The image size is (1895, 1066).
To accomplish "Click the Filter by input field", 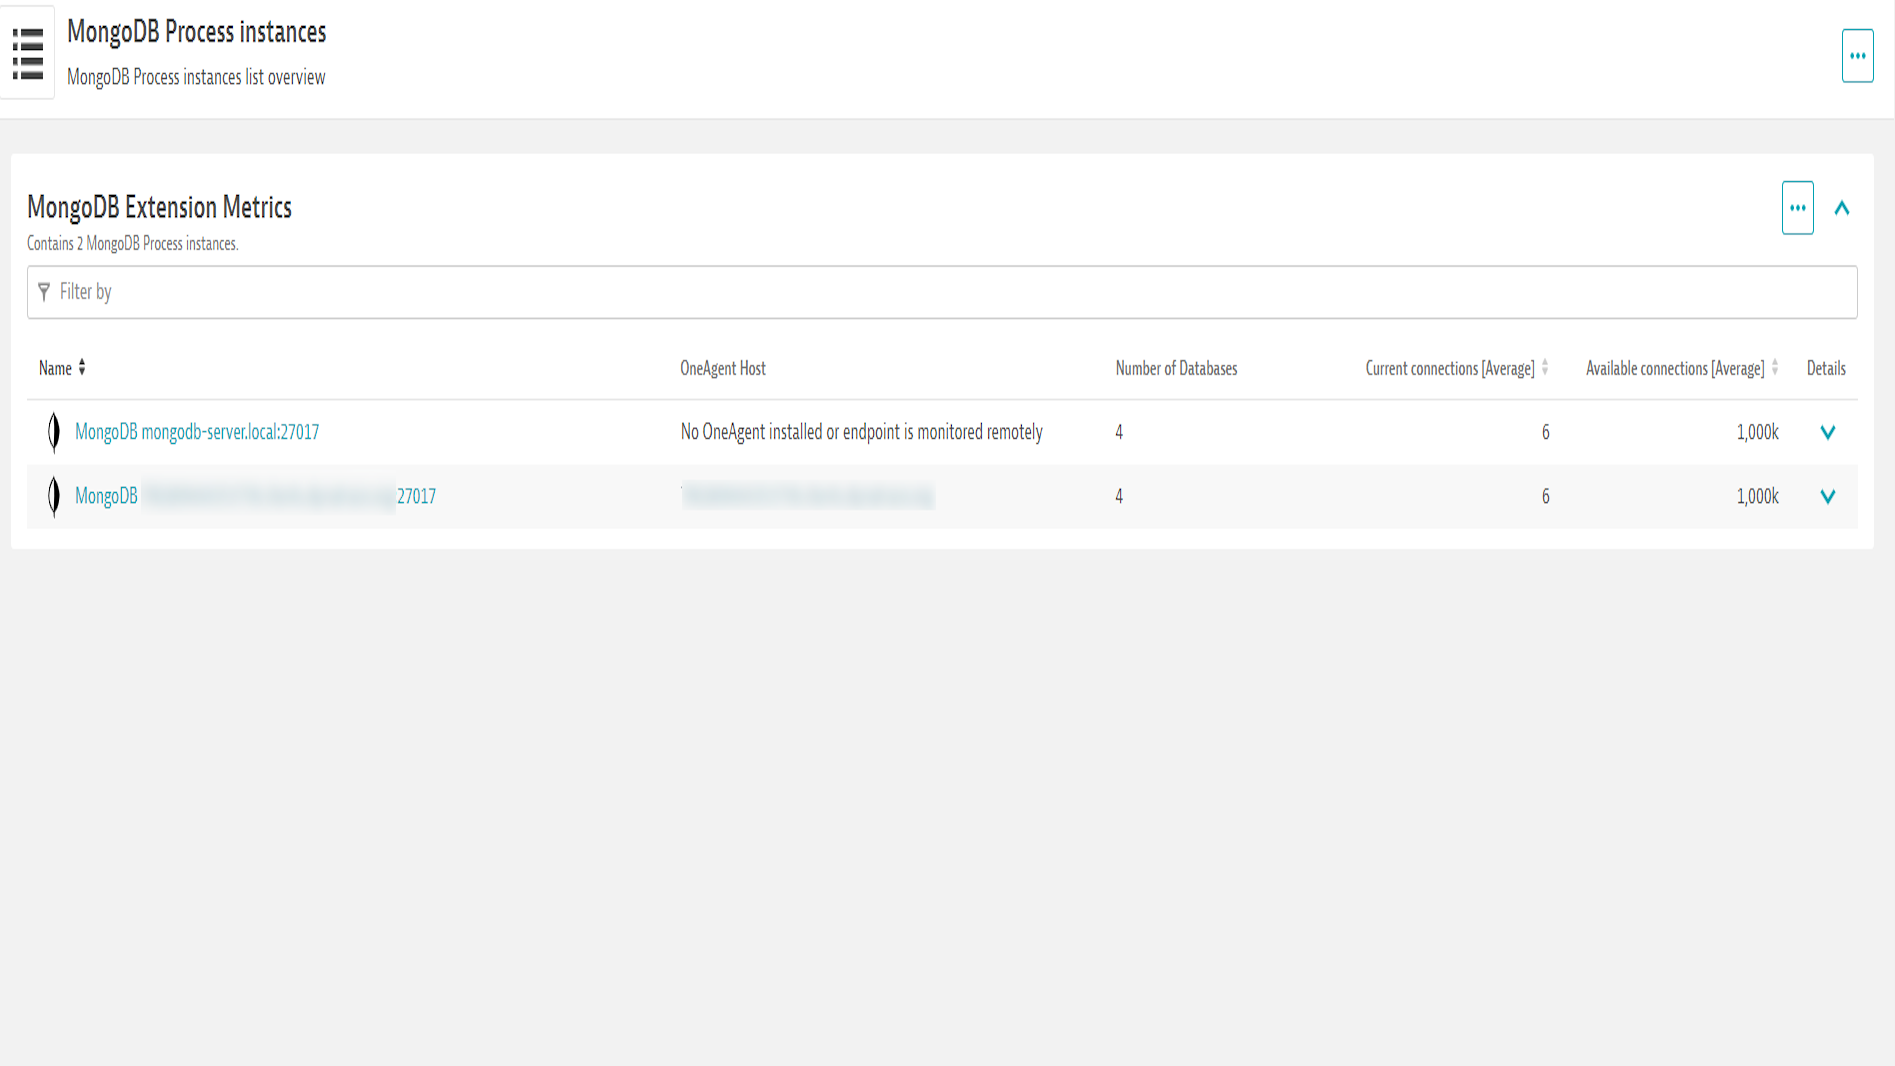I will click(942, 292).
